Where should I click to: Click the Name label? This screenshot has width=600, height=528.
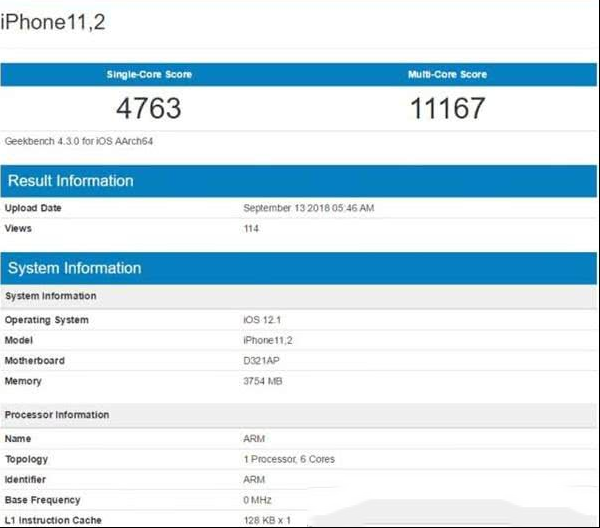[x=18, y=438]
